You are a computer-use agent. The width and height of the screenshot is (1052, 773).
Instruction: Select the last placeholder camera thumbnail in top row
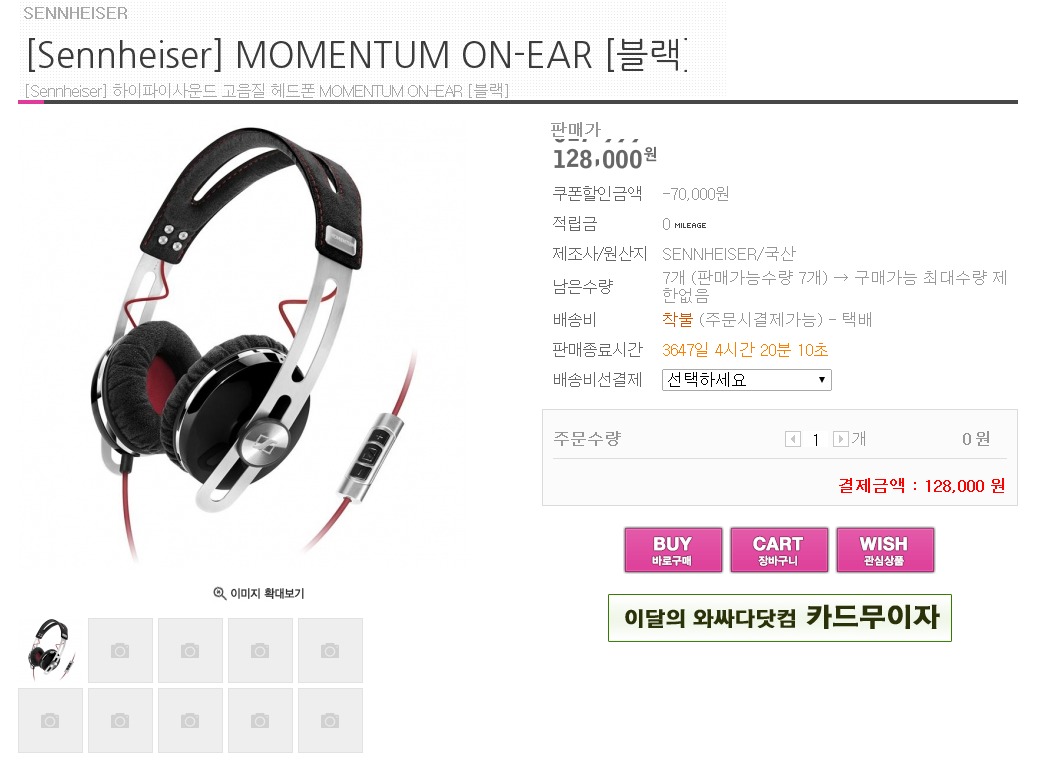pos(330,650)
